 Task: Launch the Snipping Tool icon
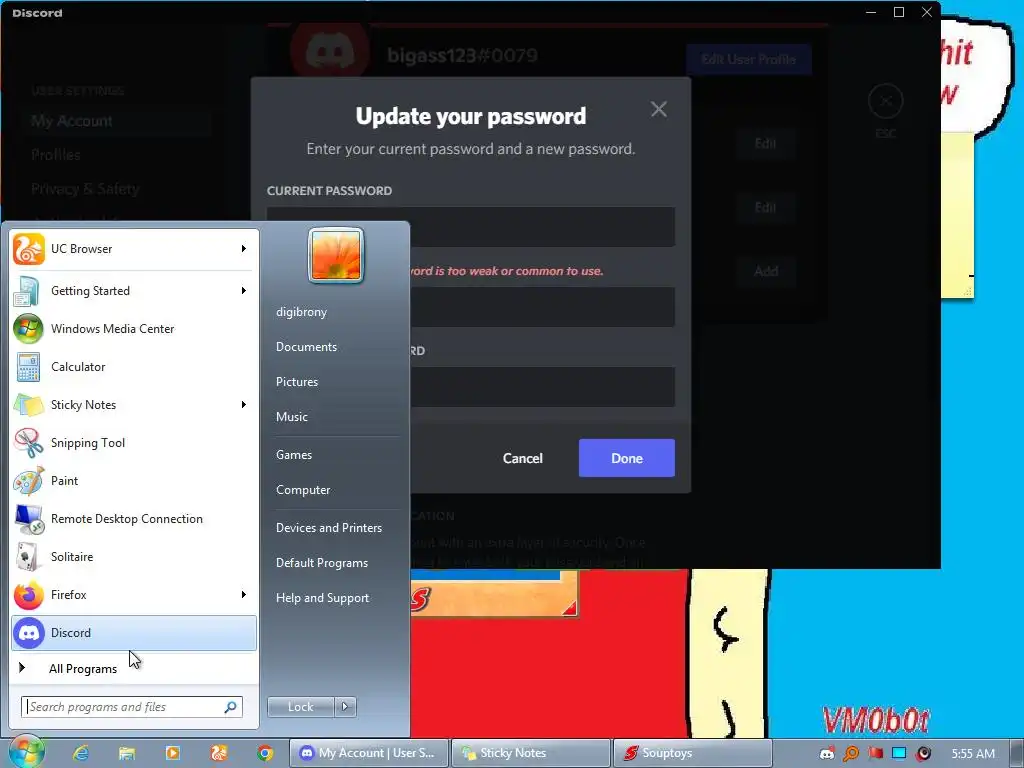click(x=29, y=443)
